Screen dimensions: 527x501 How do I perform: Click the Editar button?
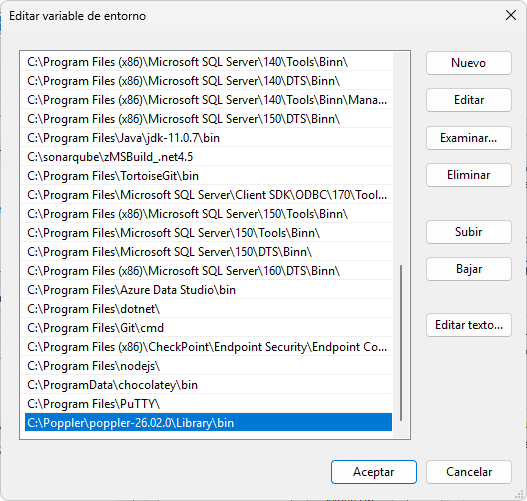[469, 100]
